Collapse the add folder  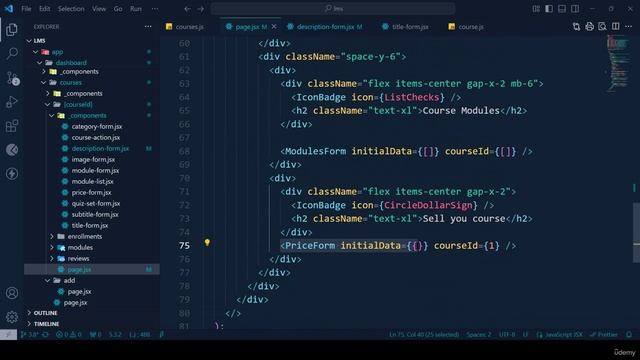[x=48, y=280]
